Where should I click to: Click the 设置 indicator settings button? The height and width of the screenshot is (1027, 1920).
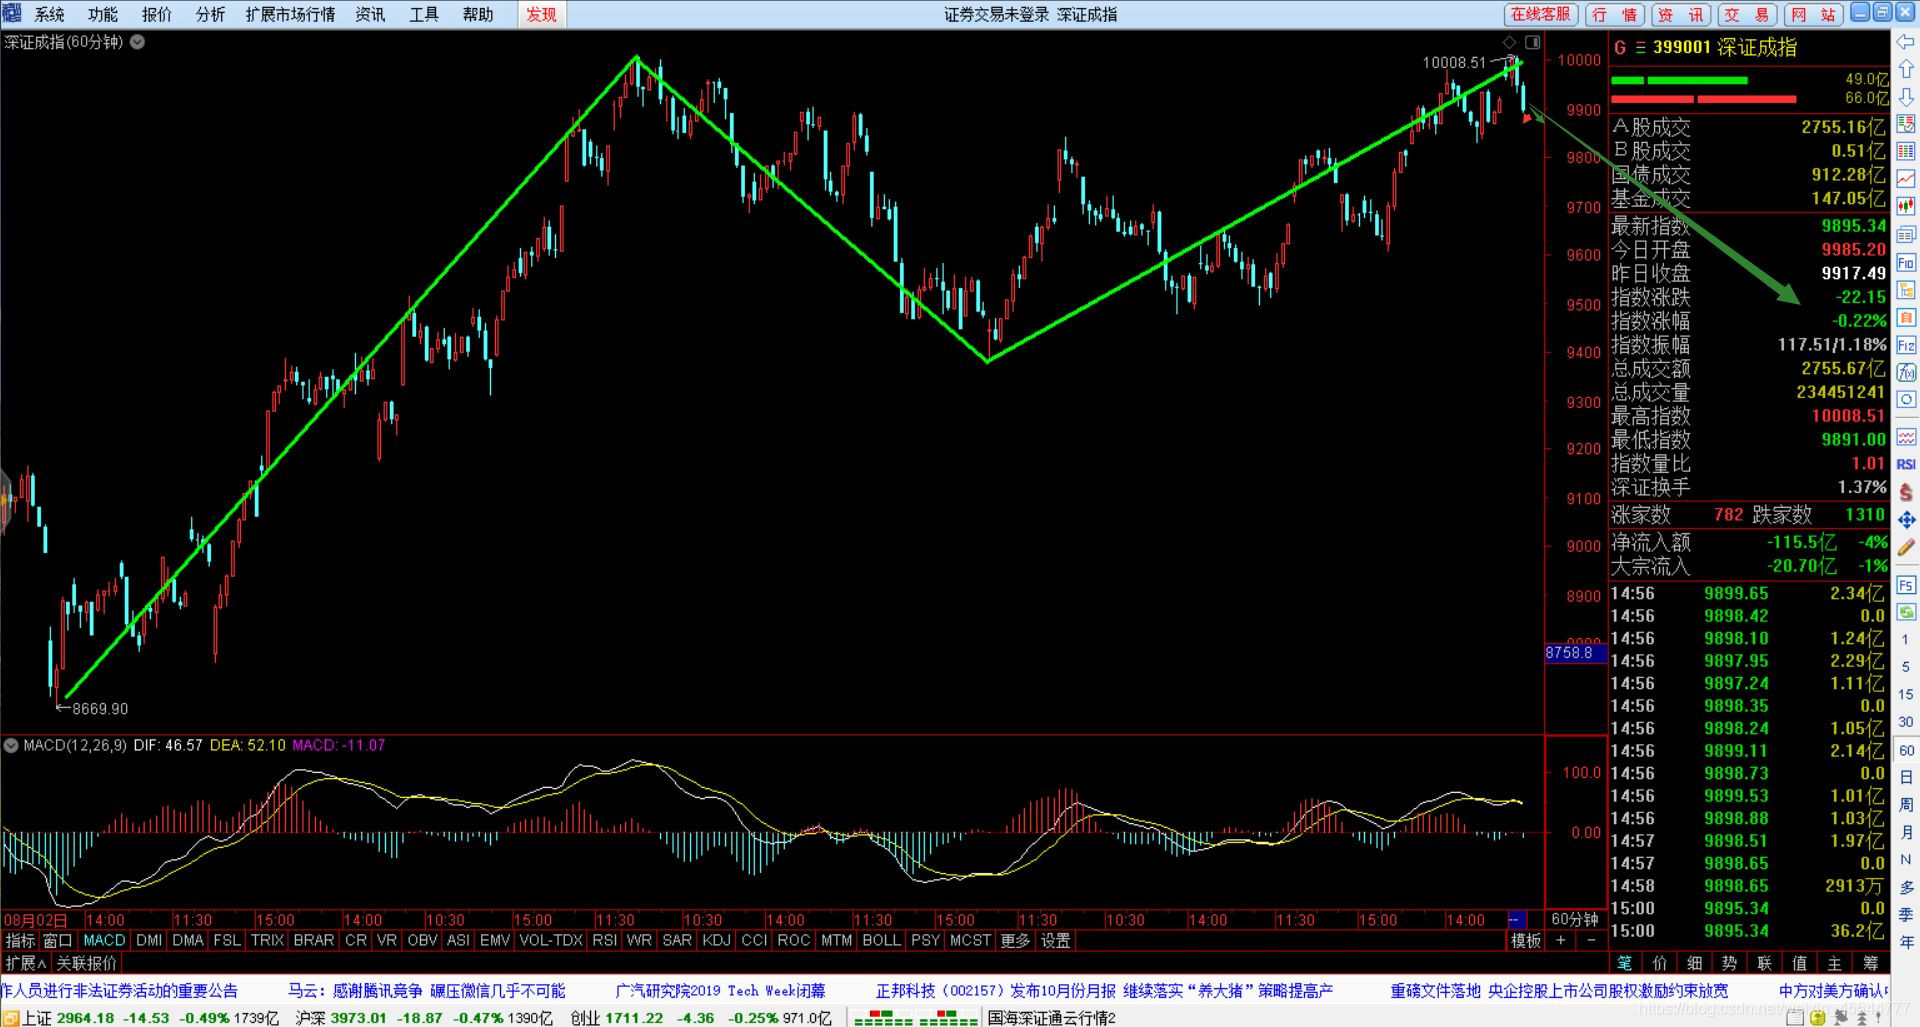1055,940
